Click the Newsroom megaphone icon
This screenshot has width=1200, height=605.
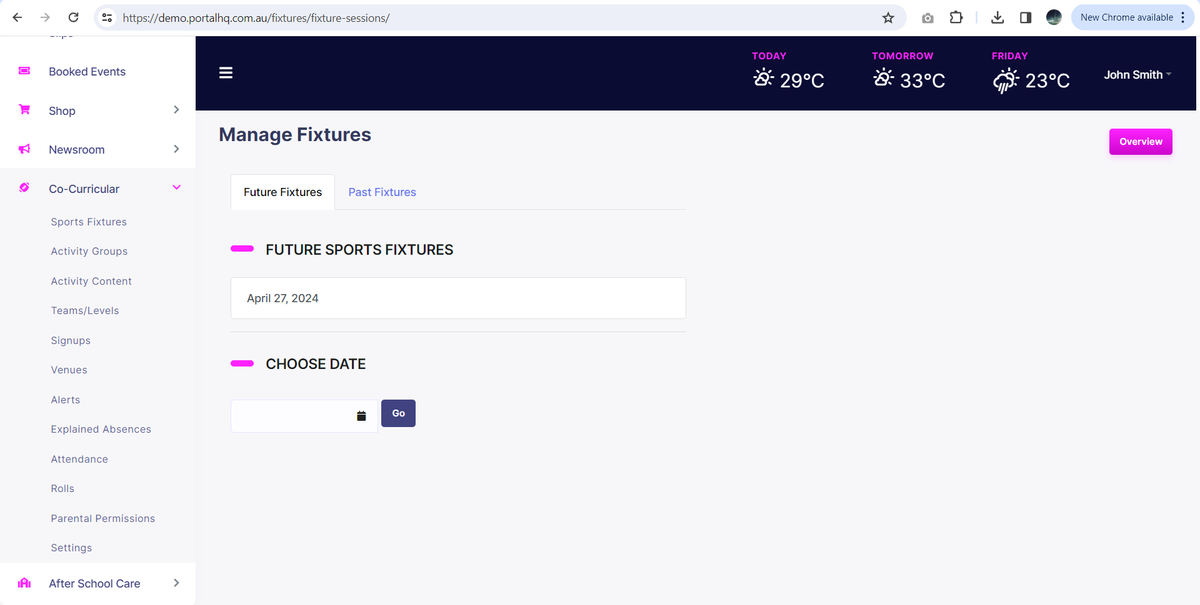click(24, 149)
